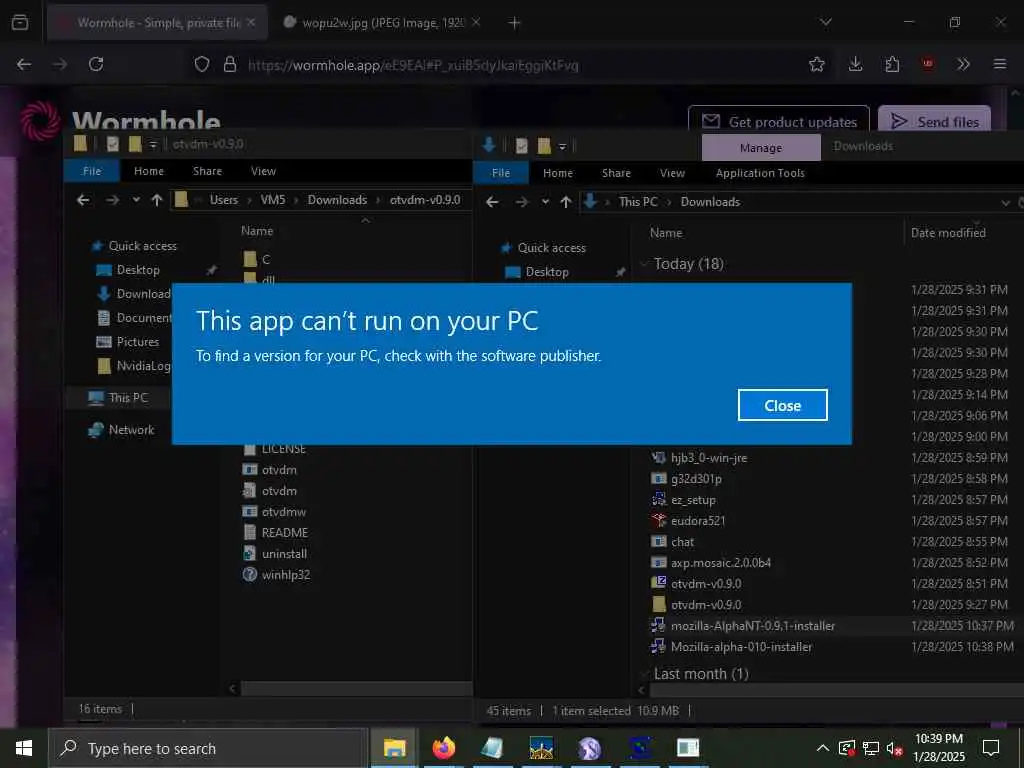
Task: Open the Windows Start menu
Action: 24,748
